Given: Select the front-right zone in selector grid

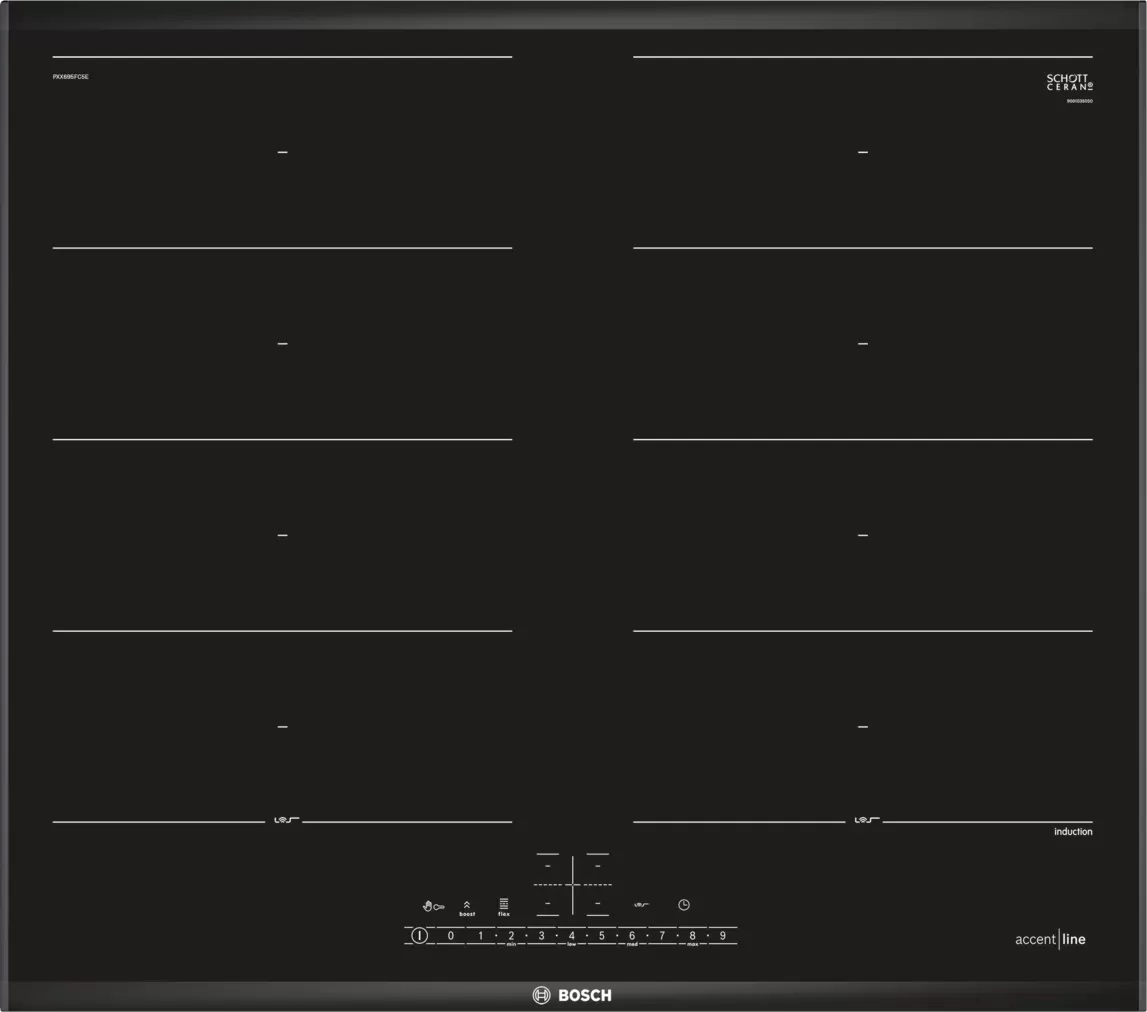Looking at the screenshot, I should point(598,903).
